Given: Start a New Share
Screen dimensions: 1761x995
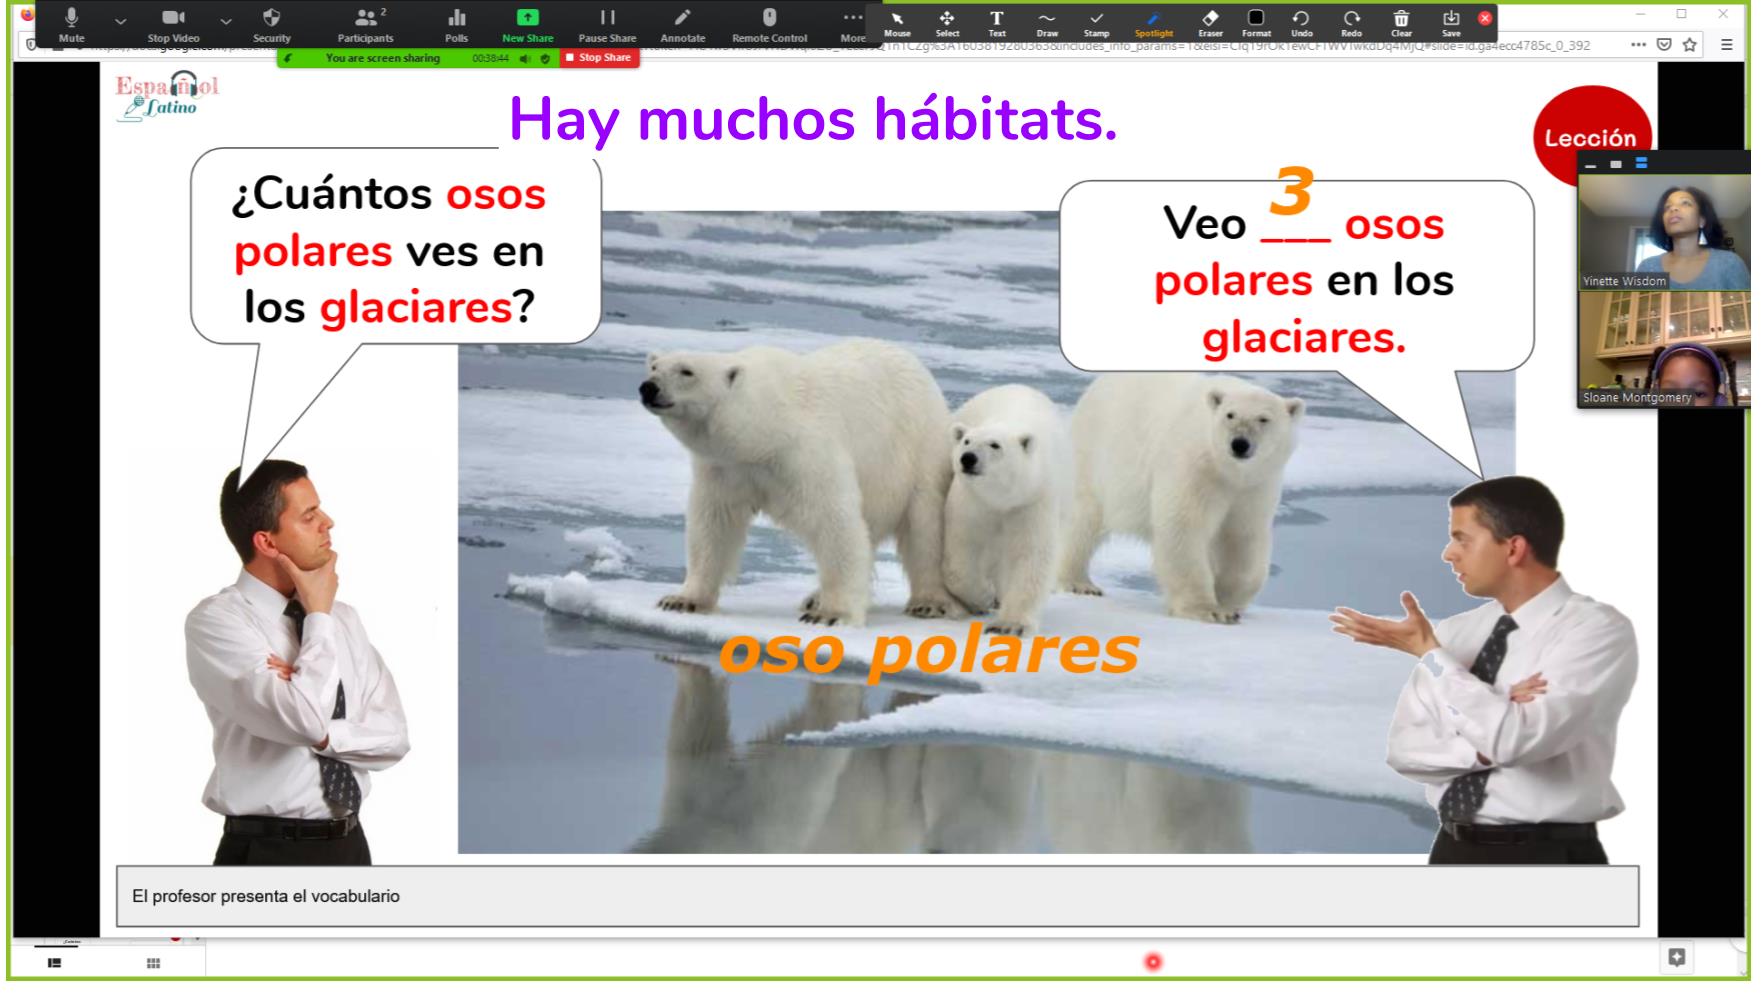Looking at the screenshot, I should point(527,24).
